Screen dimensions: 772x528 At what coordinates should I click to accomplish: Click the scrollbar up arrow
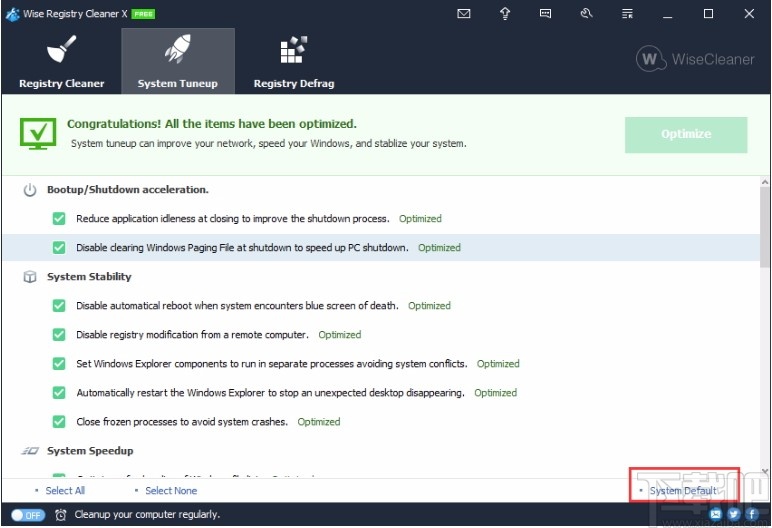(765, 182)
